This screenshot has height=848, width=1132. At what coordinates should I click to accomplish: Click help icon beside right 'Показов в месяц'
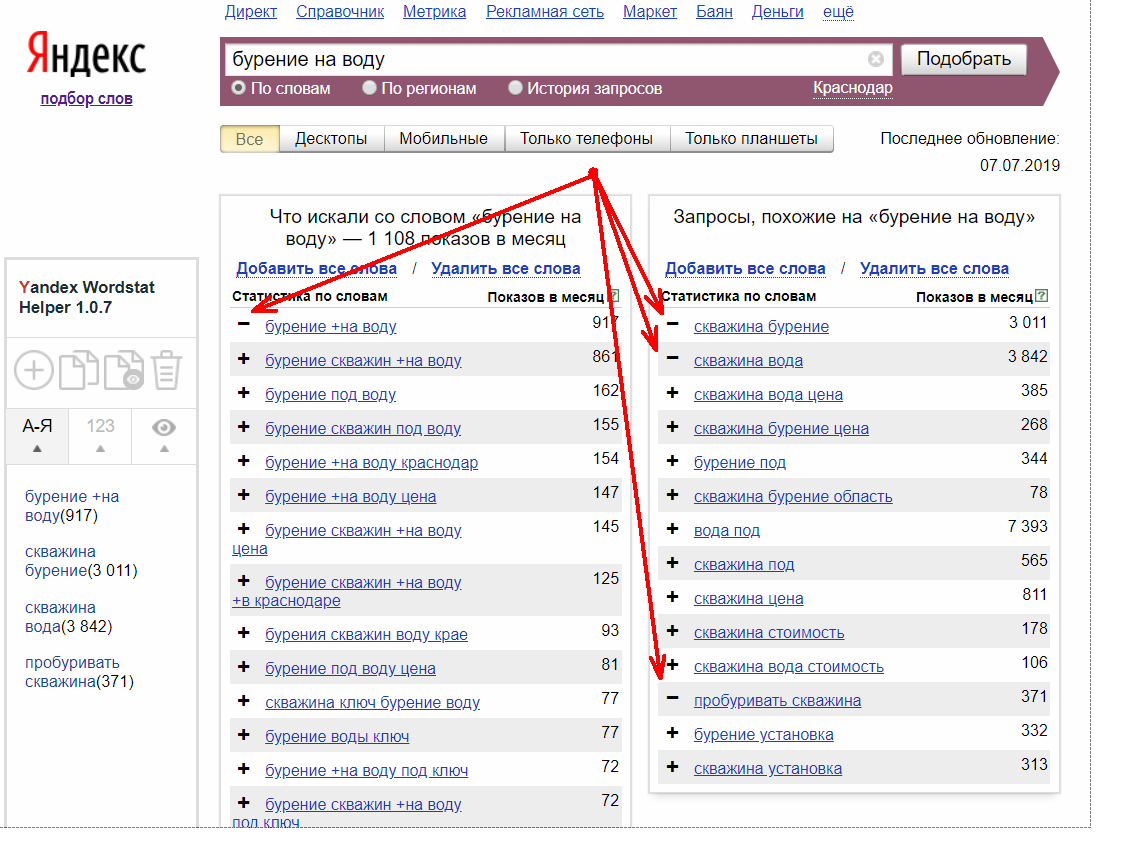pos(1041,296)
